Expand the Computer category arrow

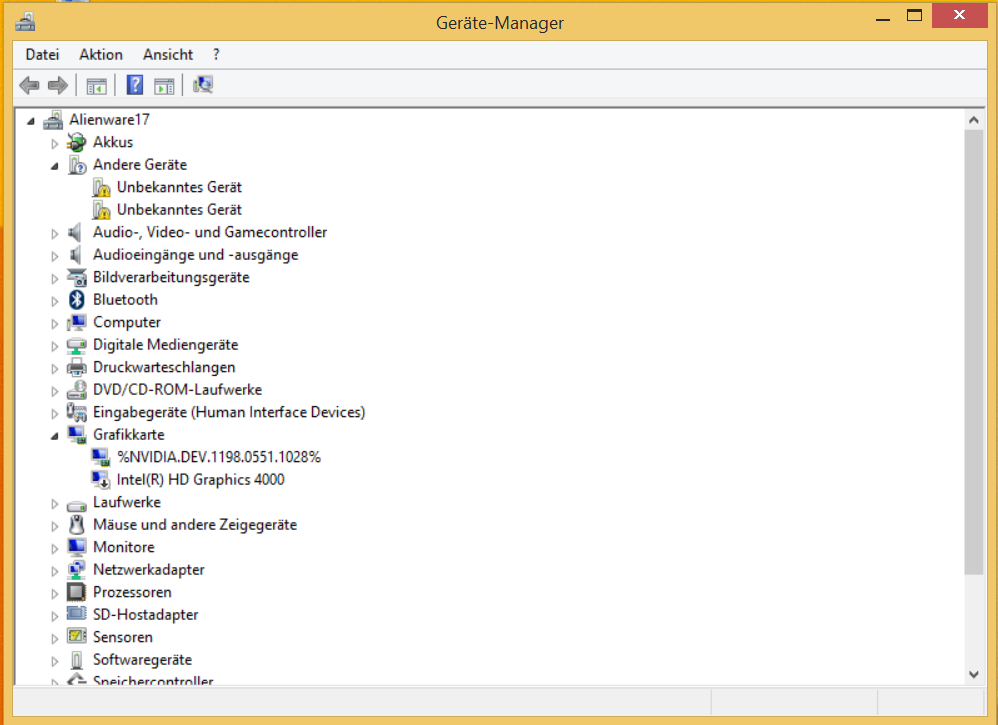55,323
